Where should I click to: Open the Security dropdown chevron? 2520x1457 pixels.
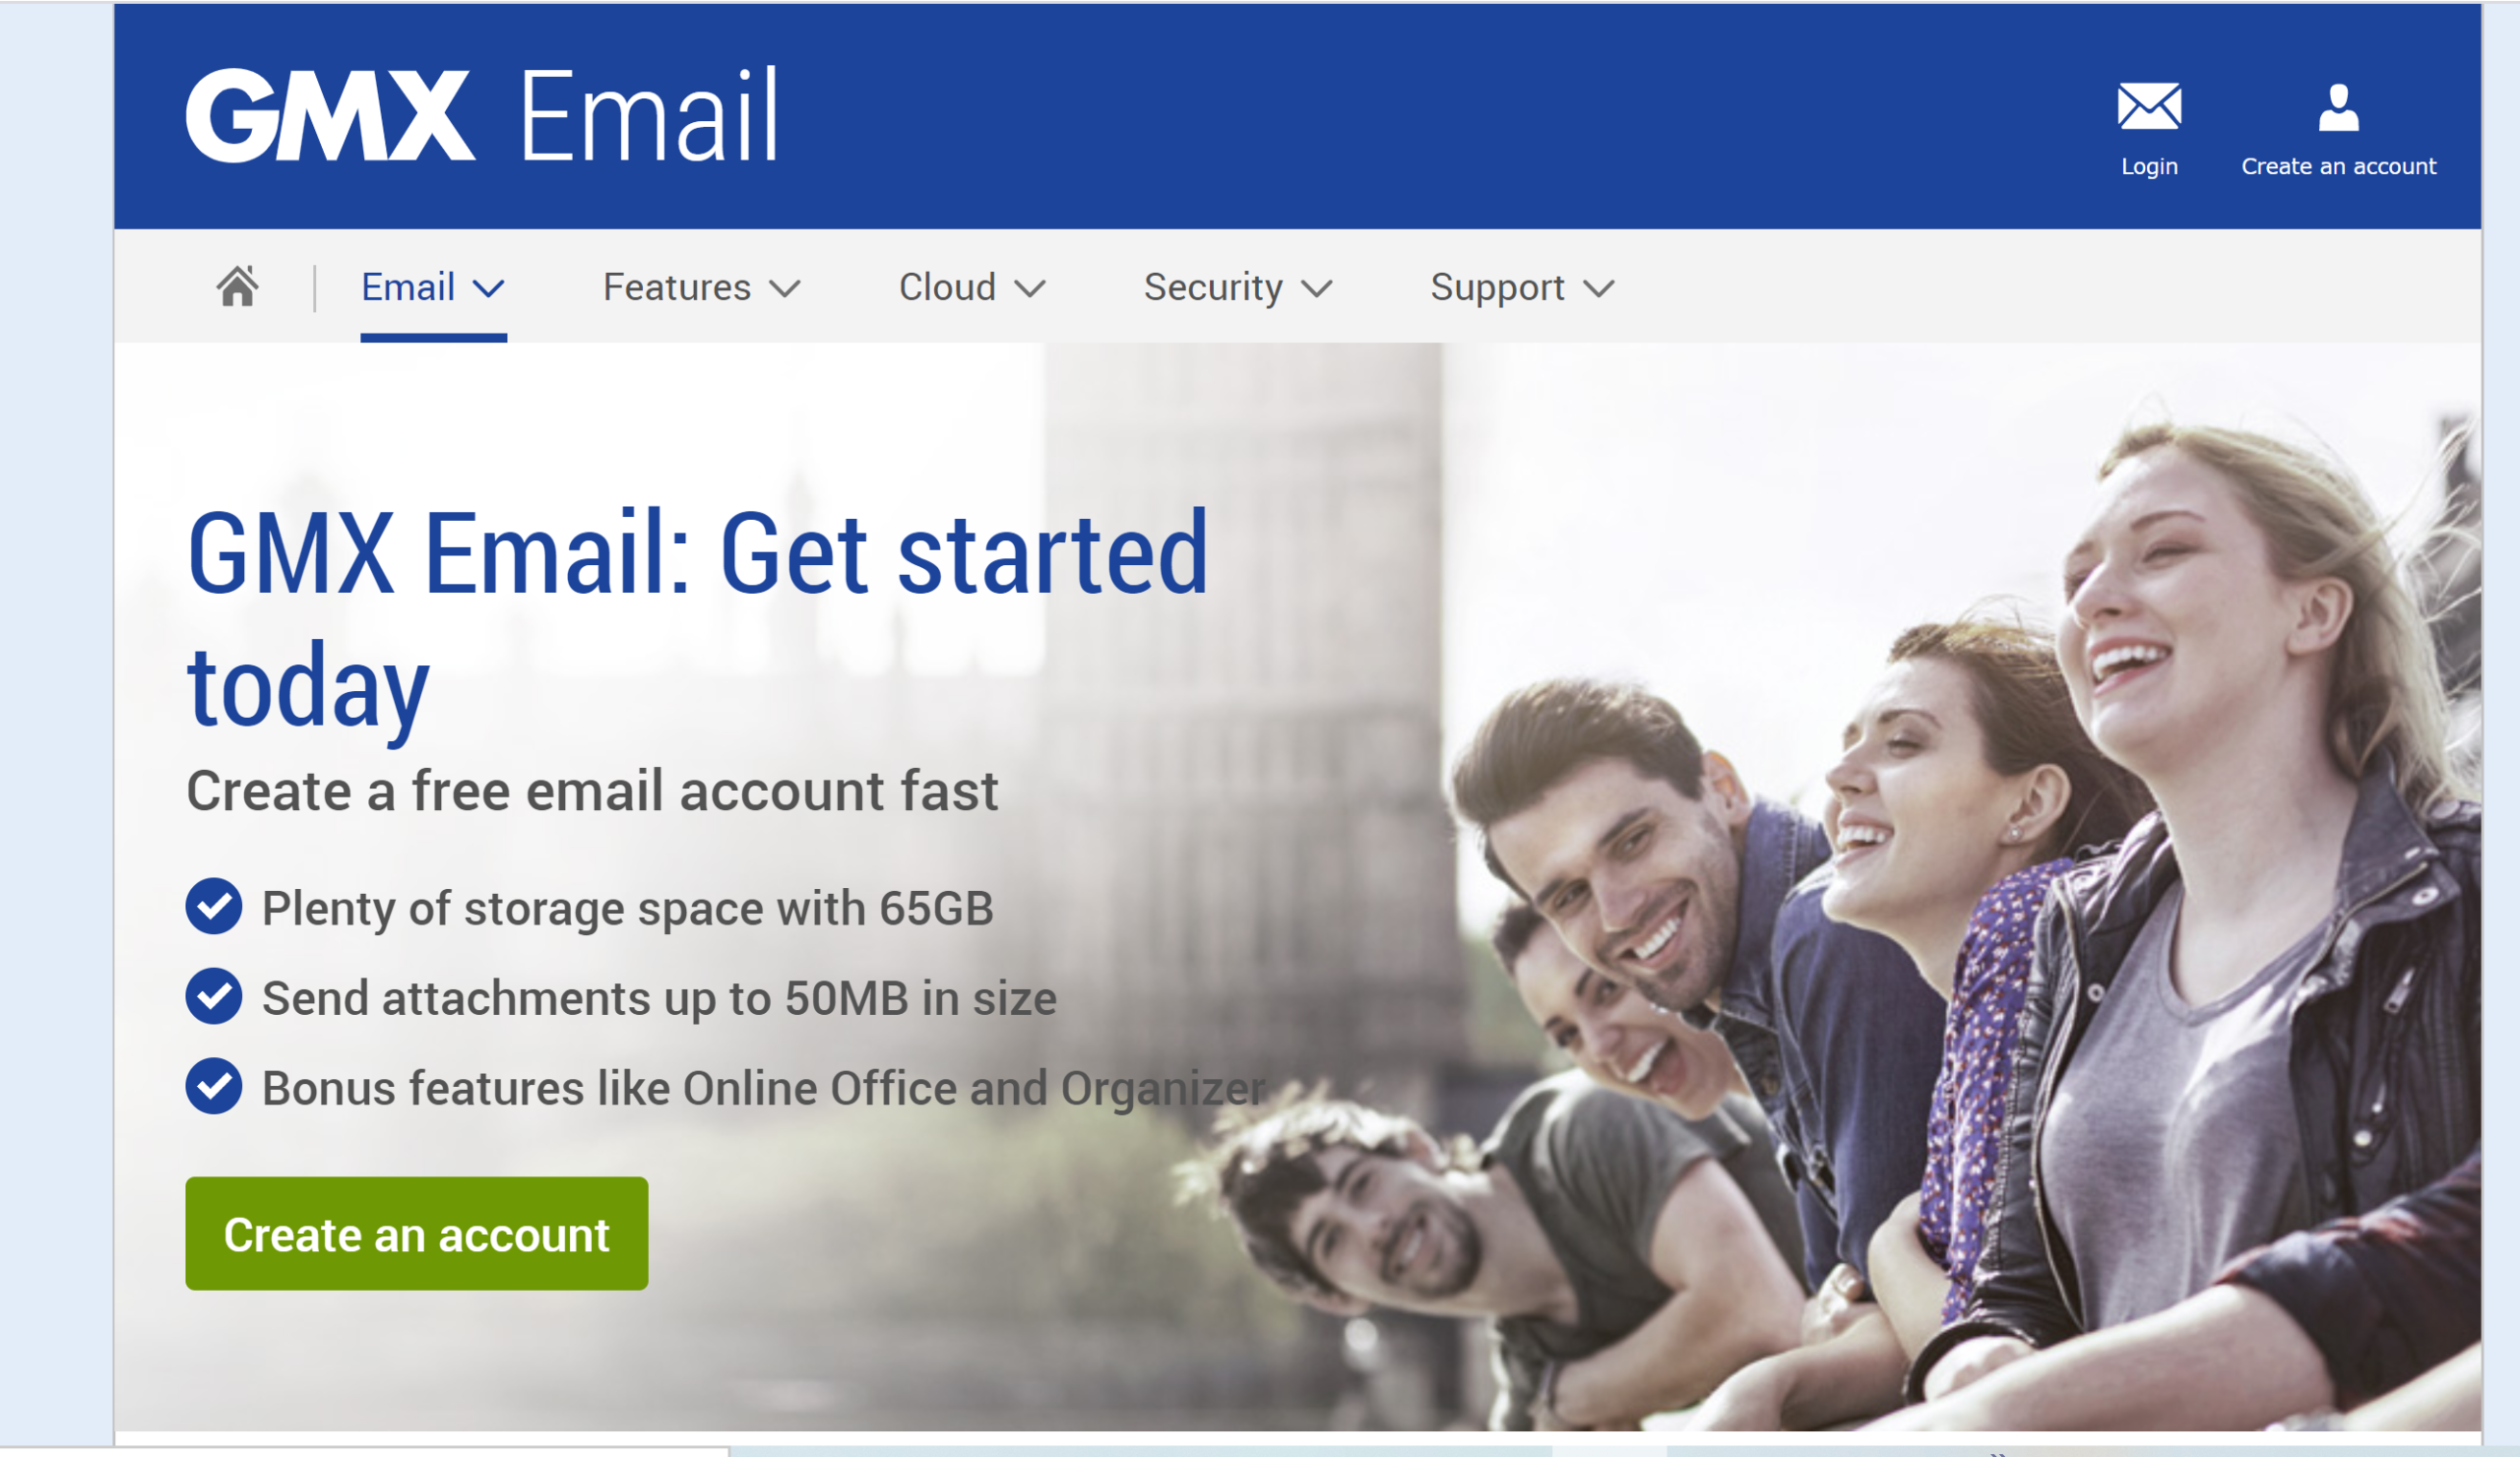click(1316, 289)
